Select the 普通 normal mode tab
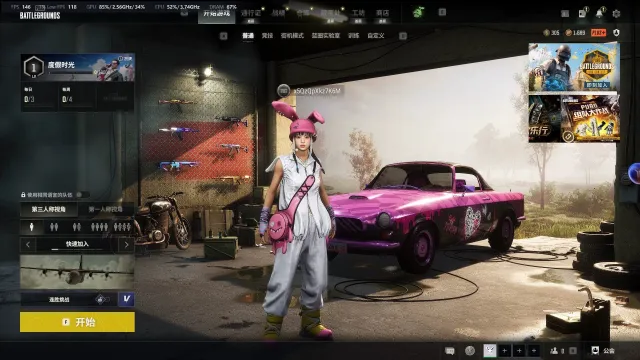This screenshot has width=640, height=360. 248,36
